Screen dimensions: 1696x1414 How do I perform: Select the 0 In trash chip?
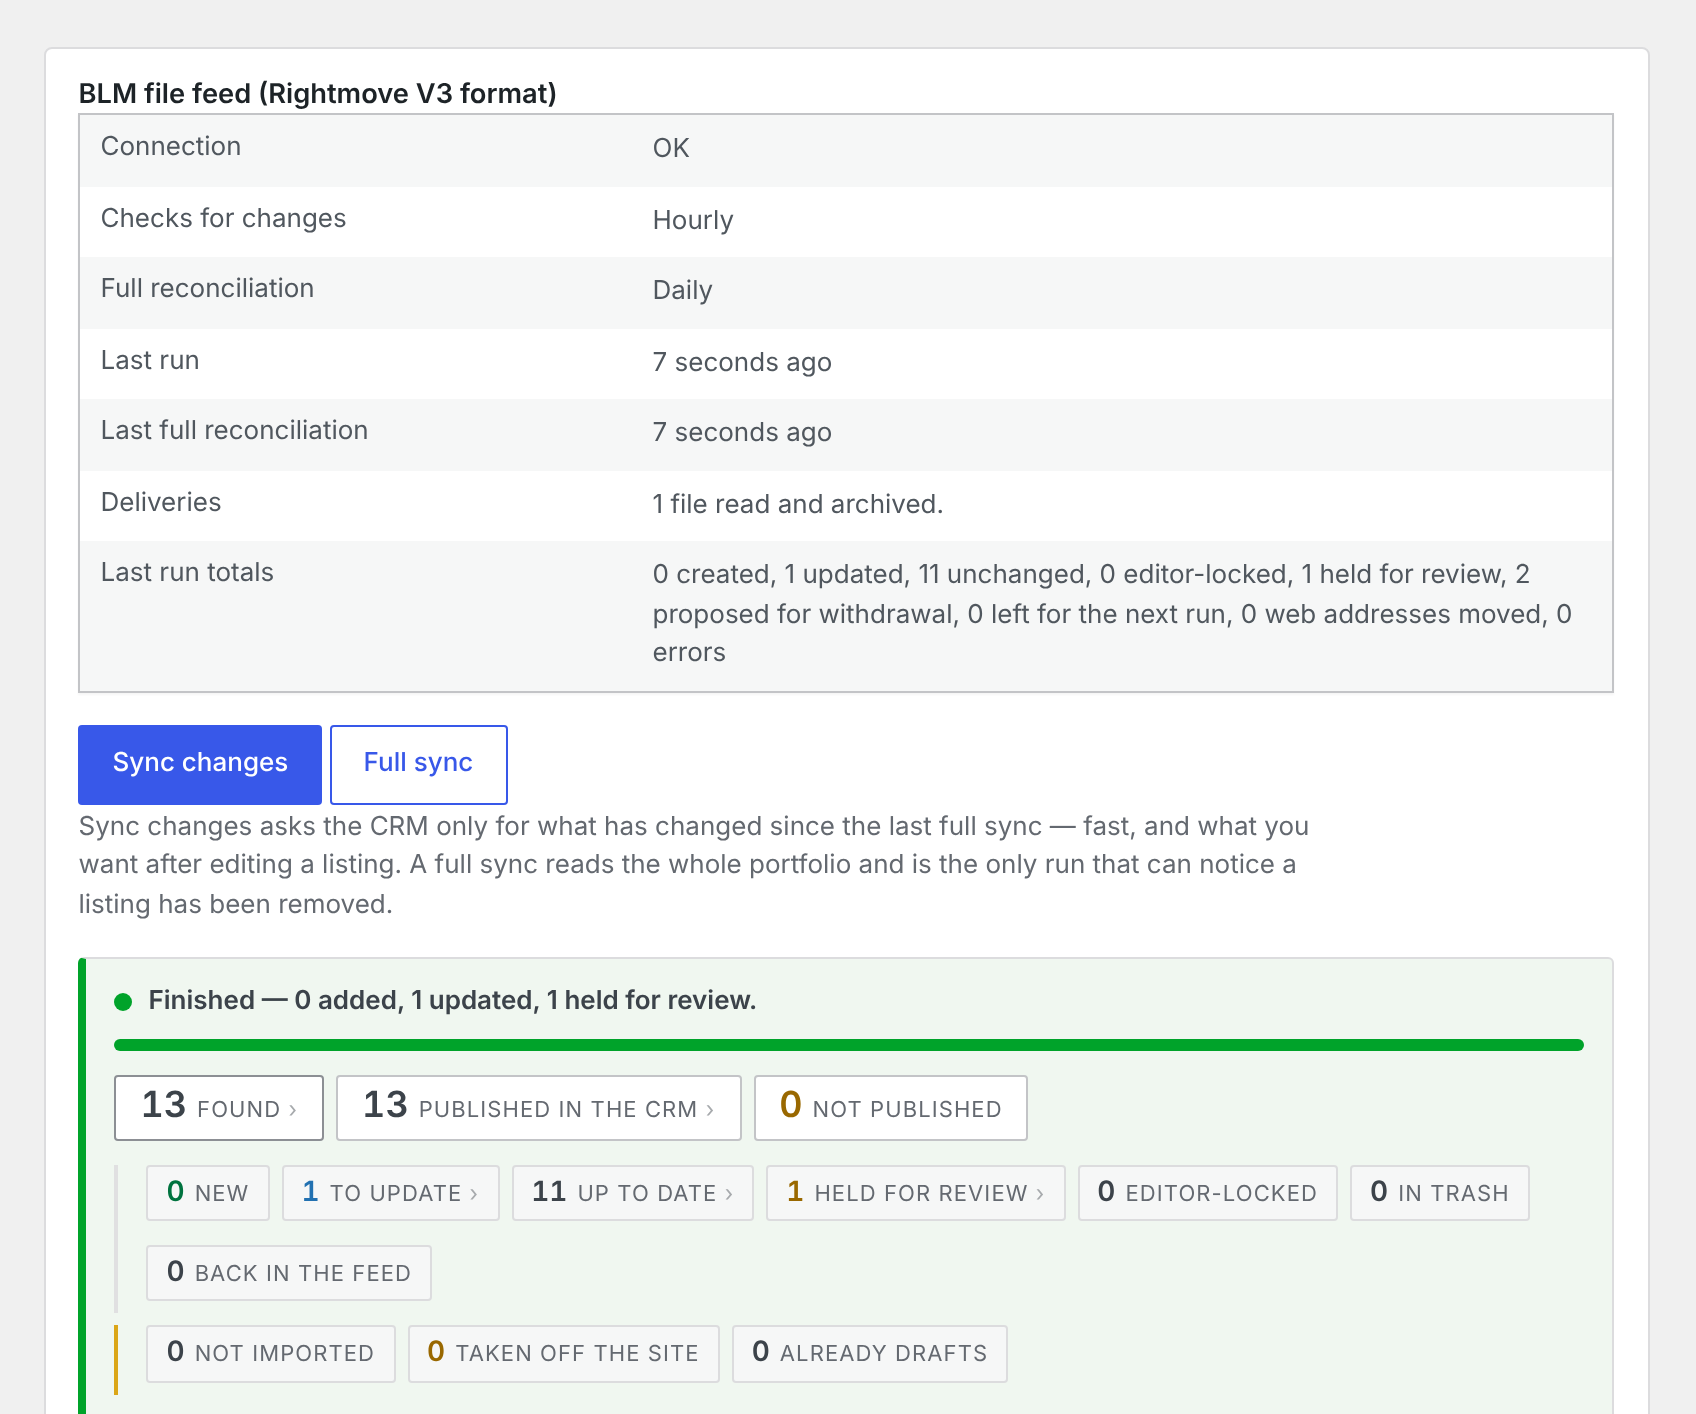(x=1440, y=1192)
